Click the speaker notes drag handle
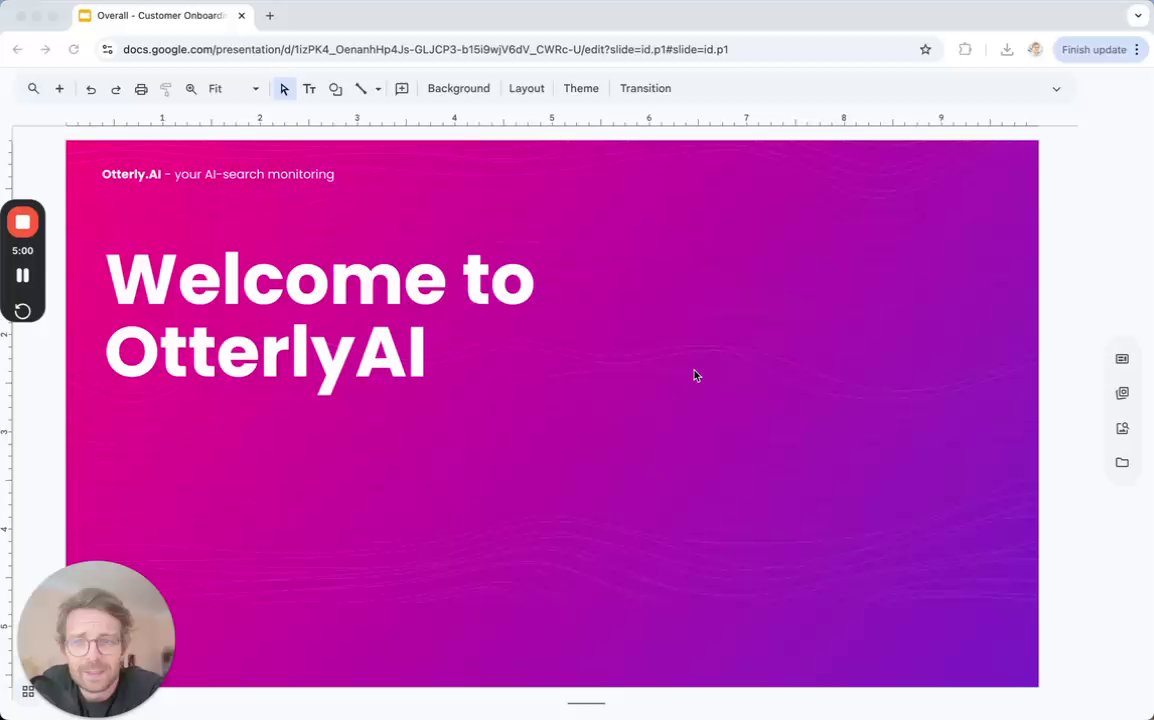Screen dimensions: 1154x720 coord(586,703)
